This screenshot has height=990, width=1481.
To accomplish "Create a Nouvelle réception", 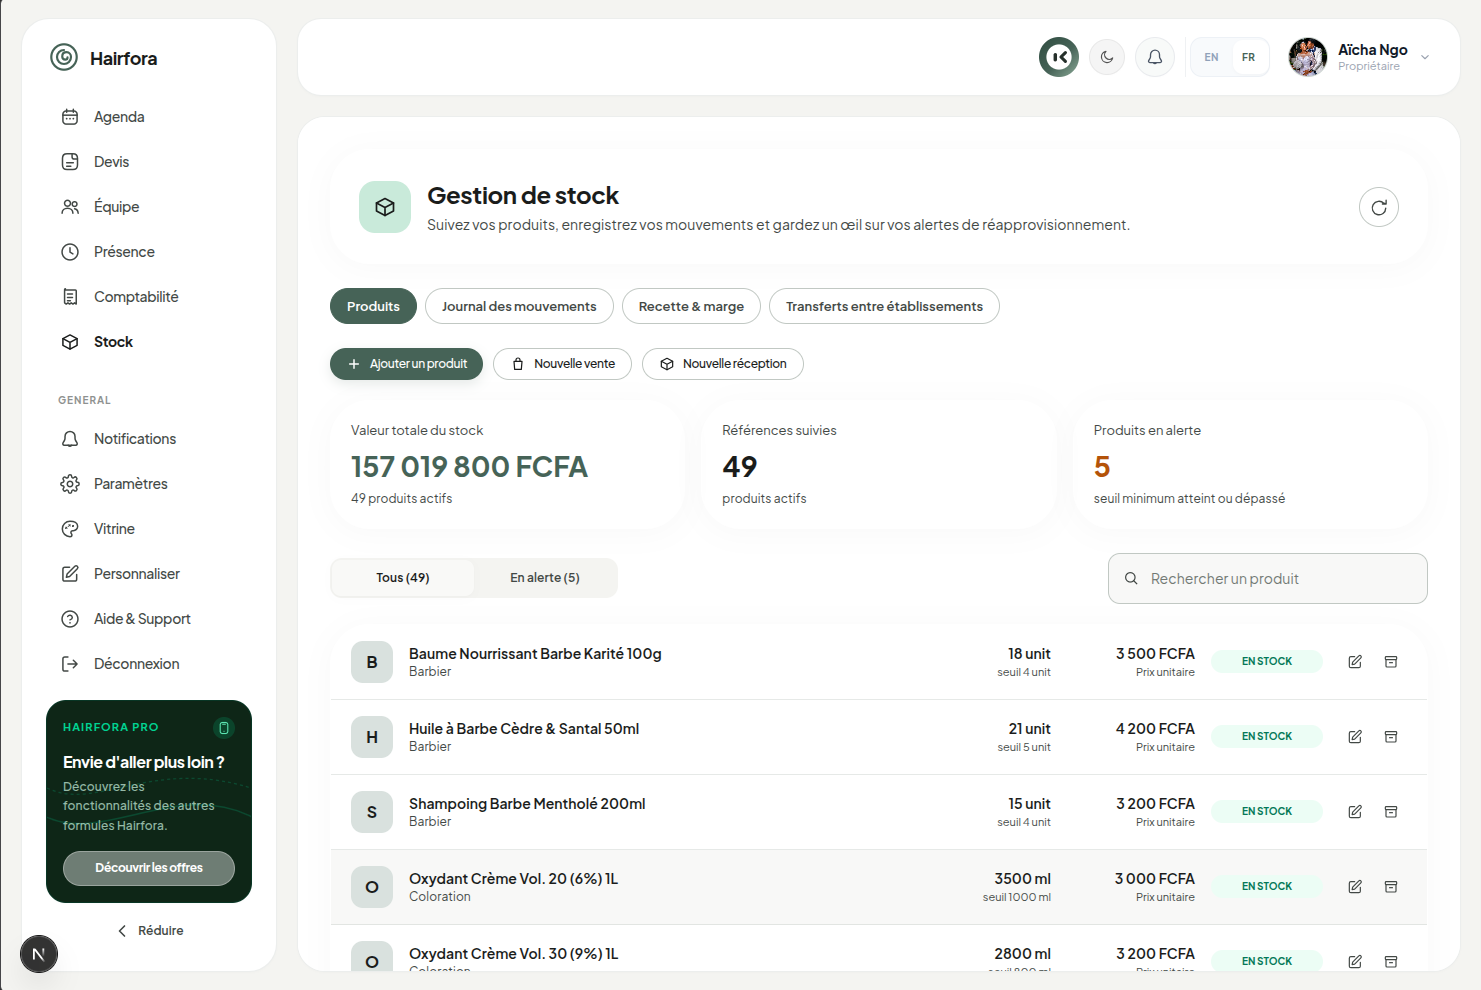I will point(723,364).
